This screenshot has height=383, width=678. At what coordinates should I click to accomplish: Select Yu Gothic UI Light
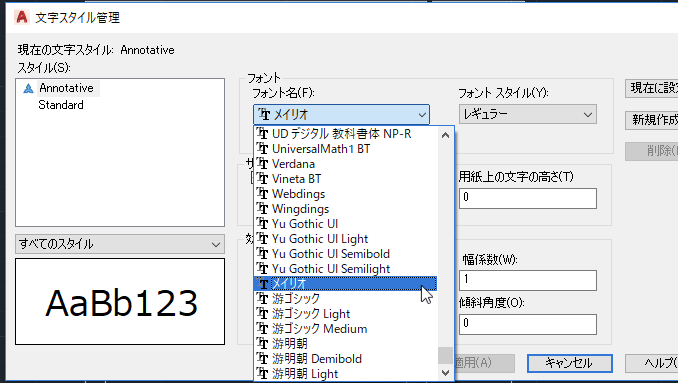pos(345,239)
